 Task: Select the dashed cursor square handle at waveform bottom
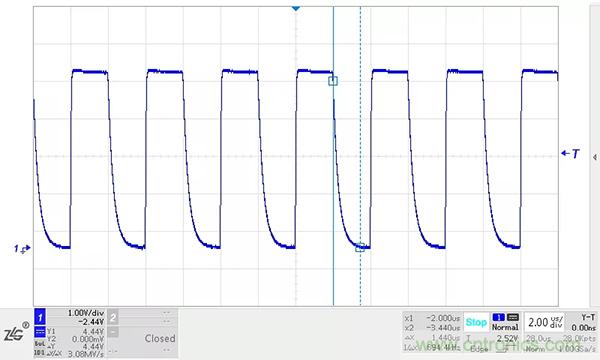pos(360,248)
